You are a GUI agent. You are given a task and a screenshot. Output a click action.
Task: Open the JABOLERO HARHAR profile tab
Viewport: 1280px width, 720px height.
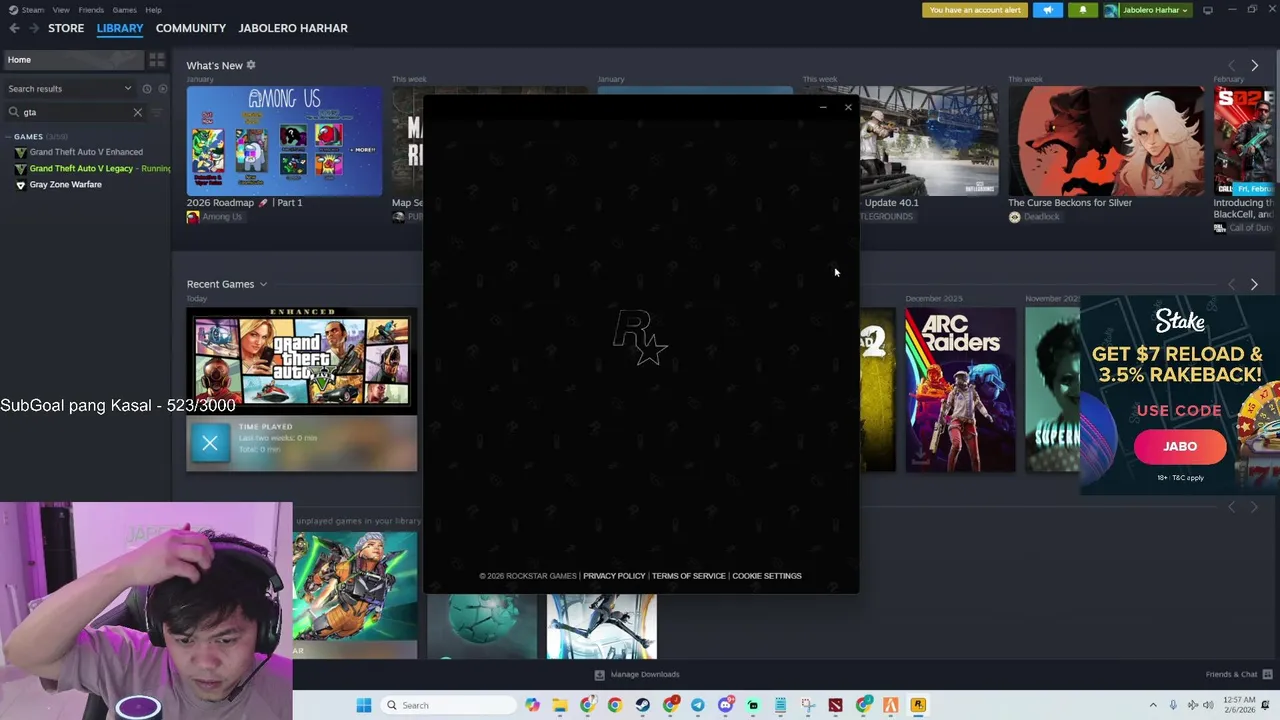293,28
